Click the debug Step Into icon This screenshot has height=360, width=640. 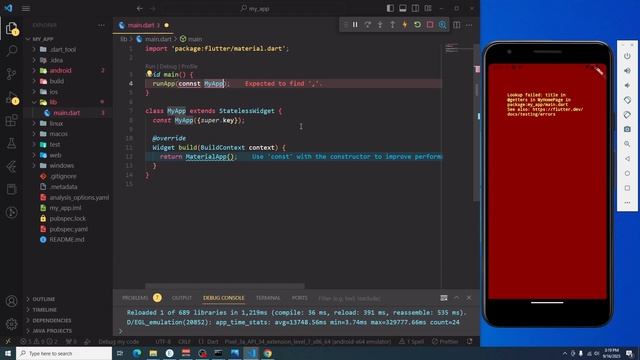pyautogui.click(x=380, y=25)
